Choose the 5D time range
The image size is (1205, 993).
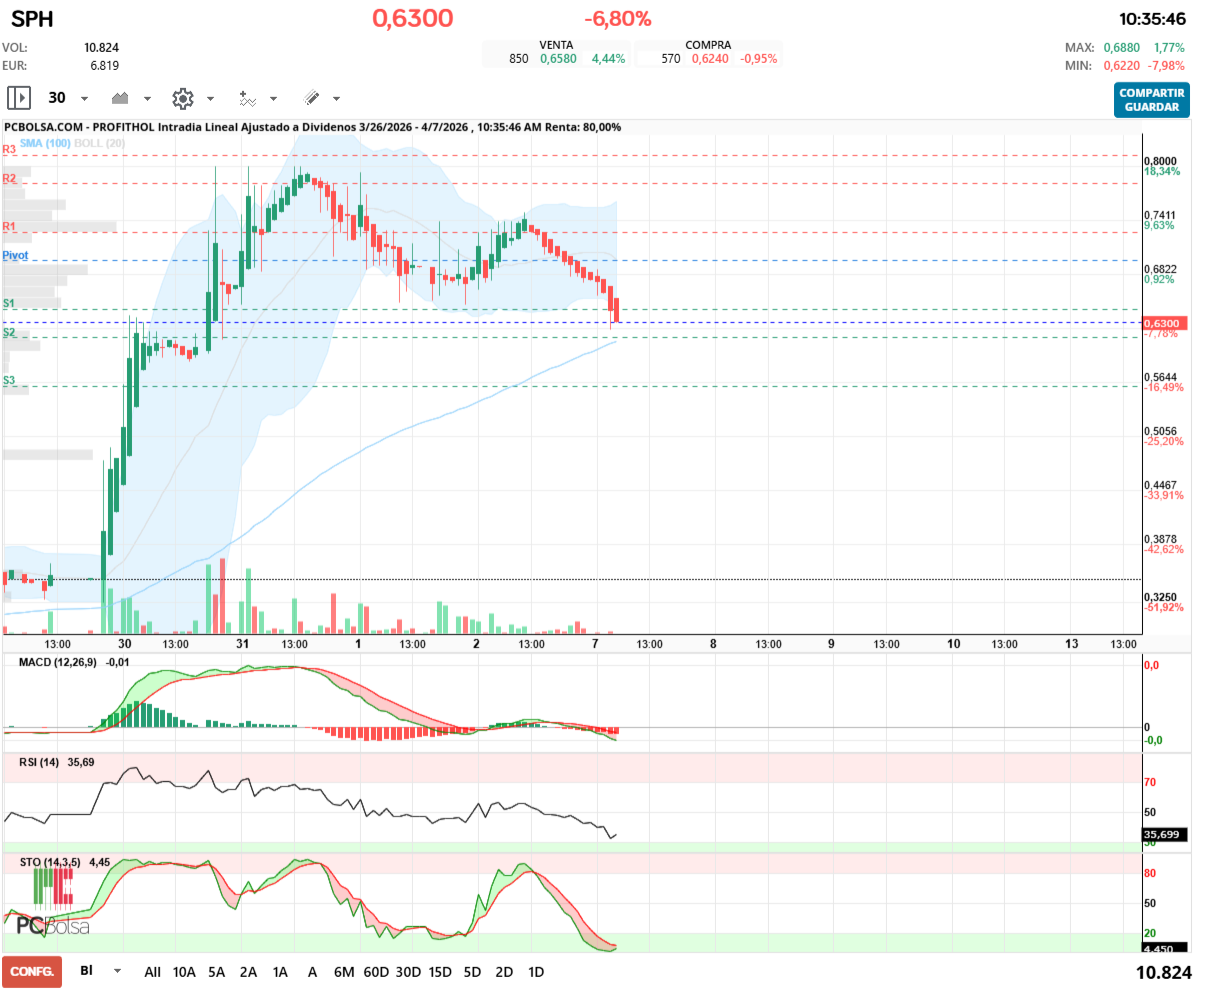[472, 972]
